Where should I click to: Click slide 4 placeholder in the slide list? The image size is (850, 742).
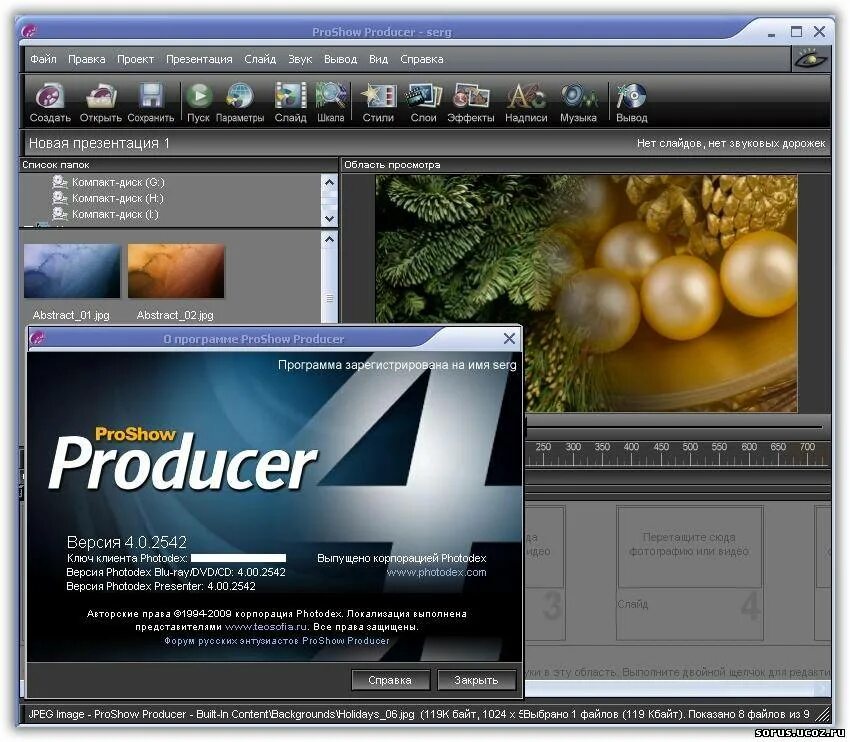click(x=690, y=573)
